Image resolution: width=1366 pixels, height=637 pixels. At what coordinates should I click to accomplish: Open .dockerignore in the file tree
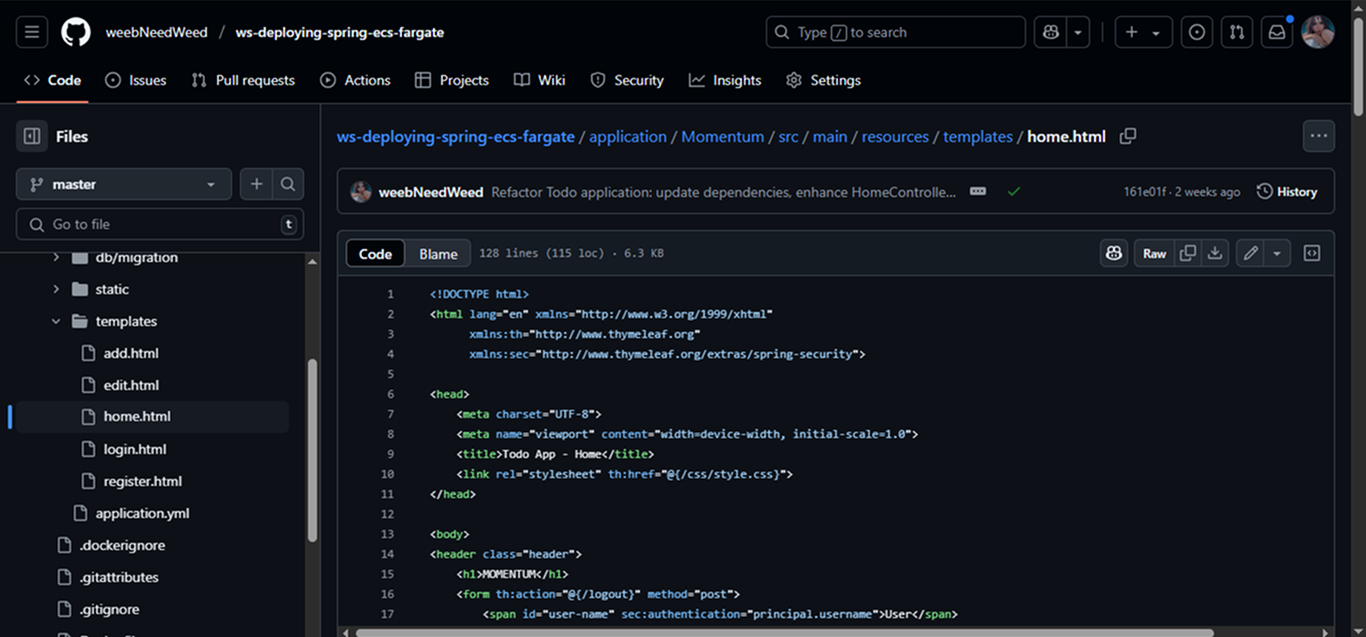tap(123, 545)
